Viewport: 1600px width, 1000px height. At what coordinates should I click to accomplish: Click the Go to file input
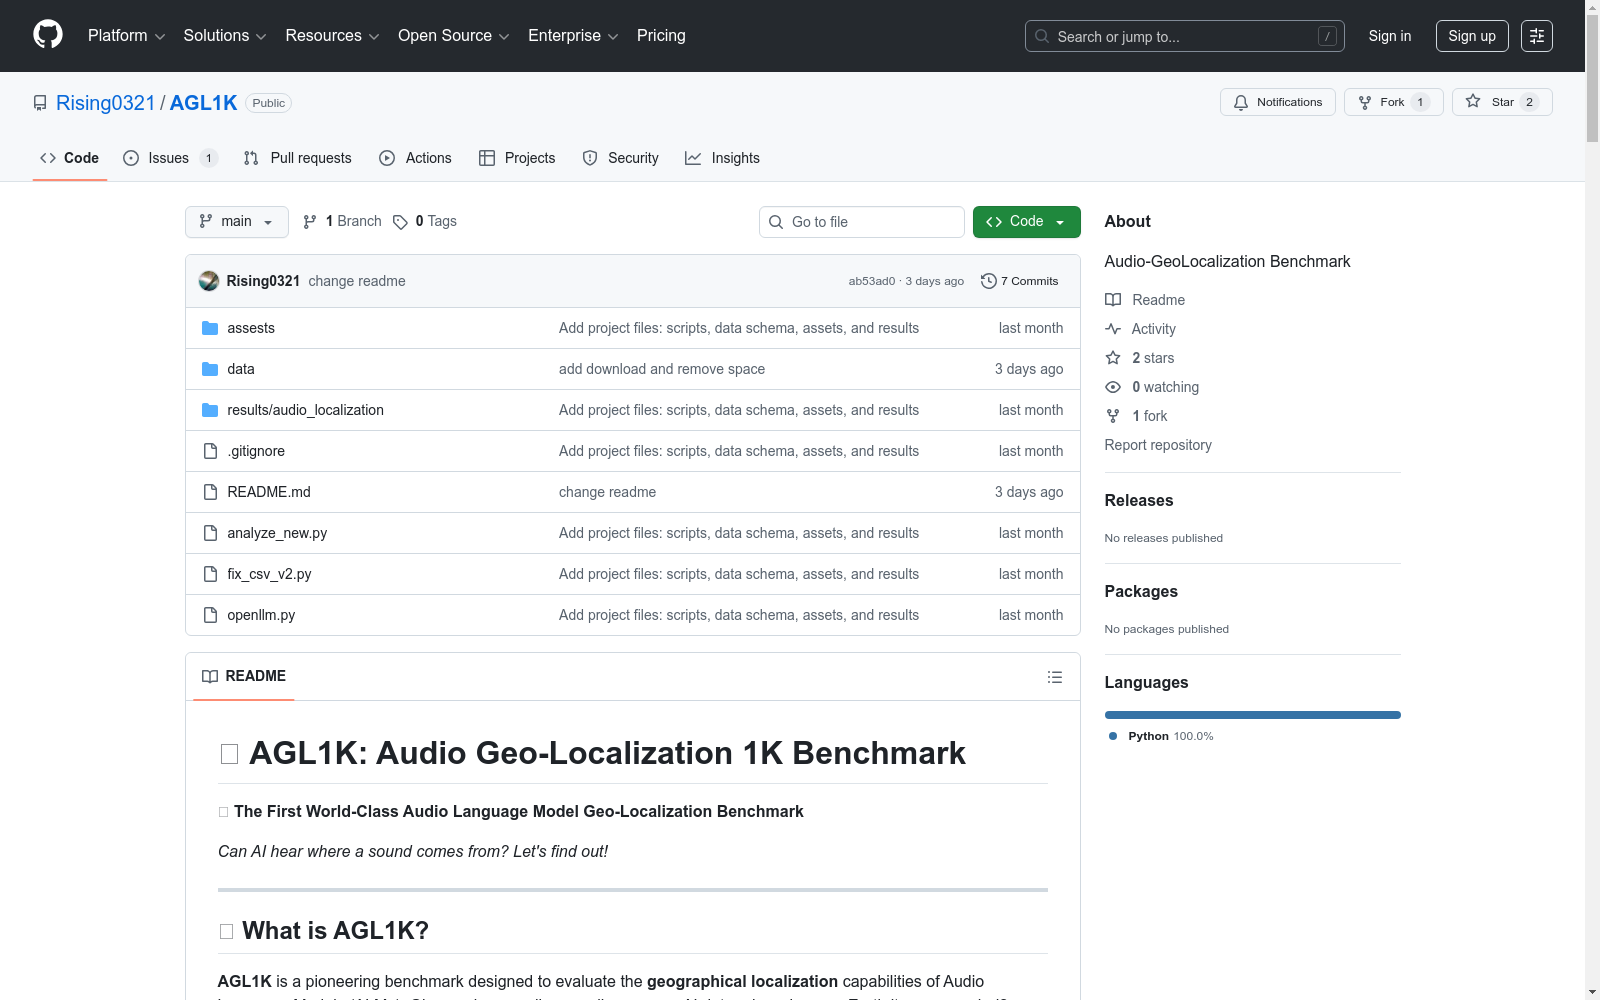(x=862, y=222)
